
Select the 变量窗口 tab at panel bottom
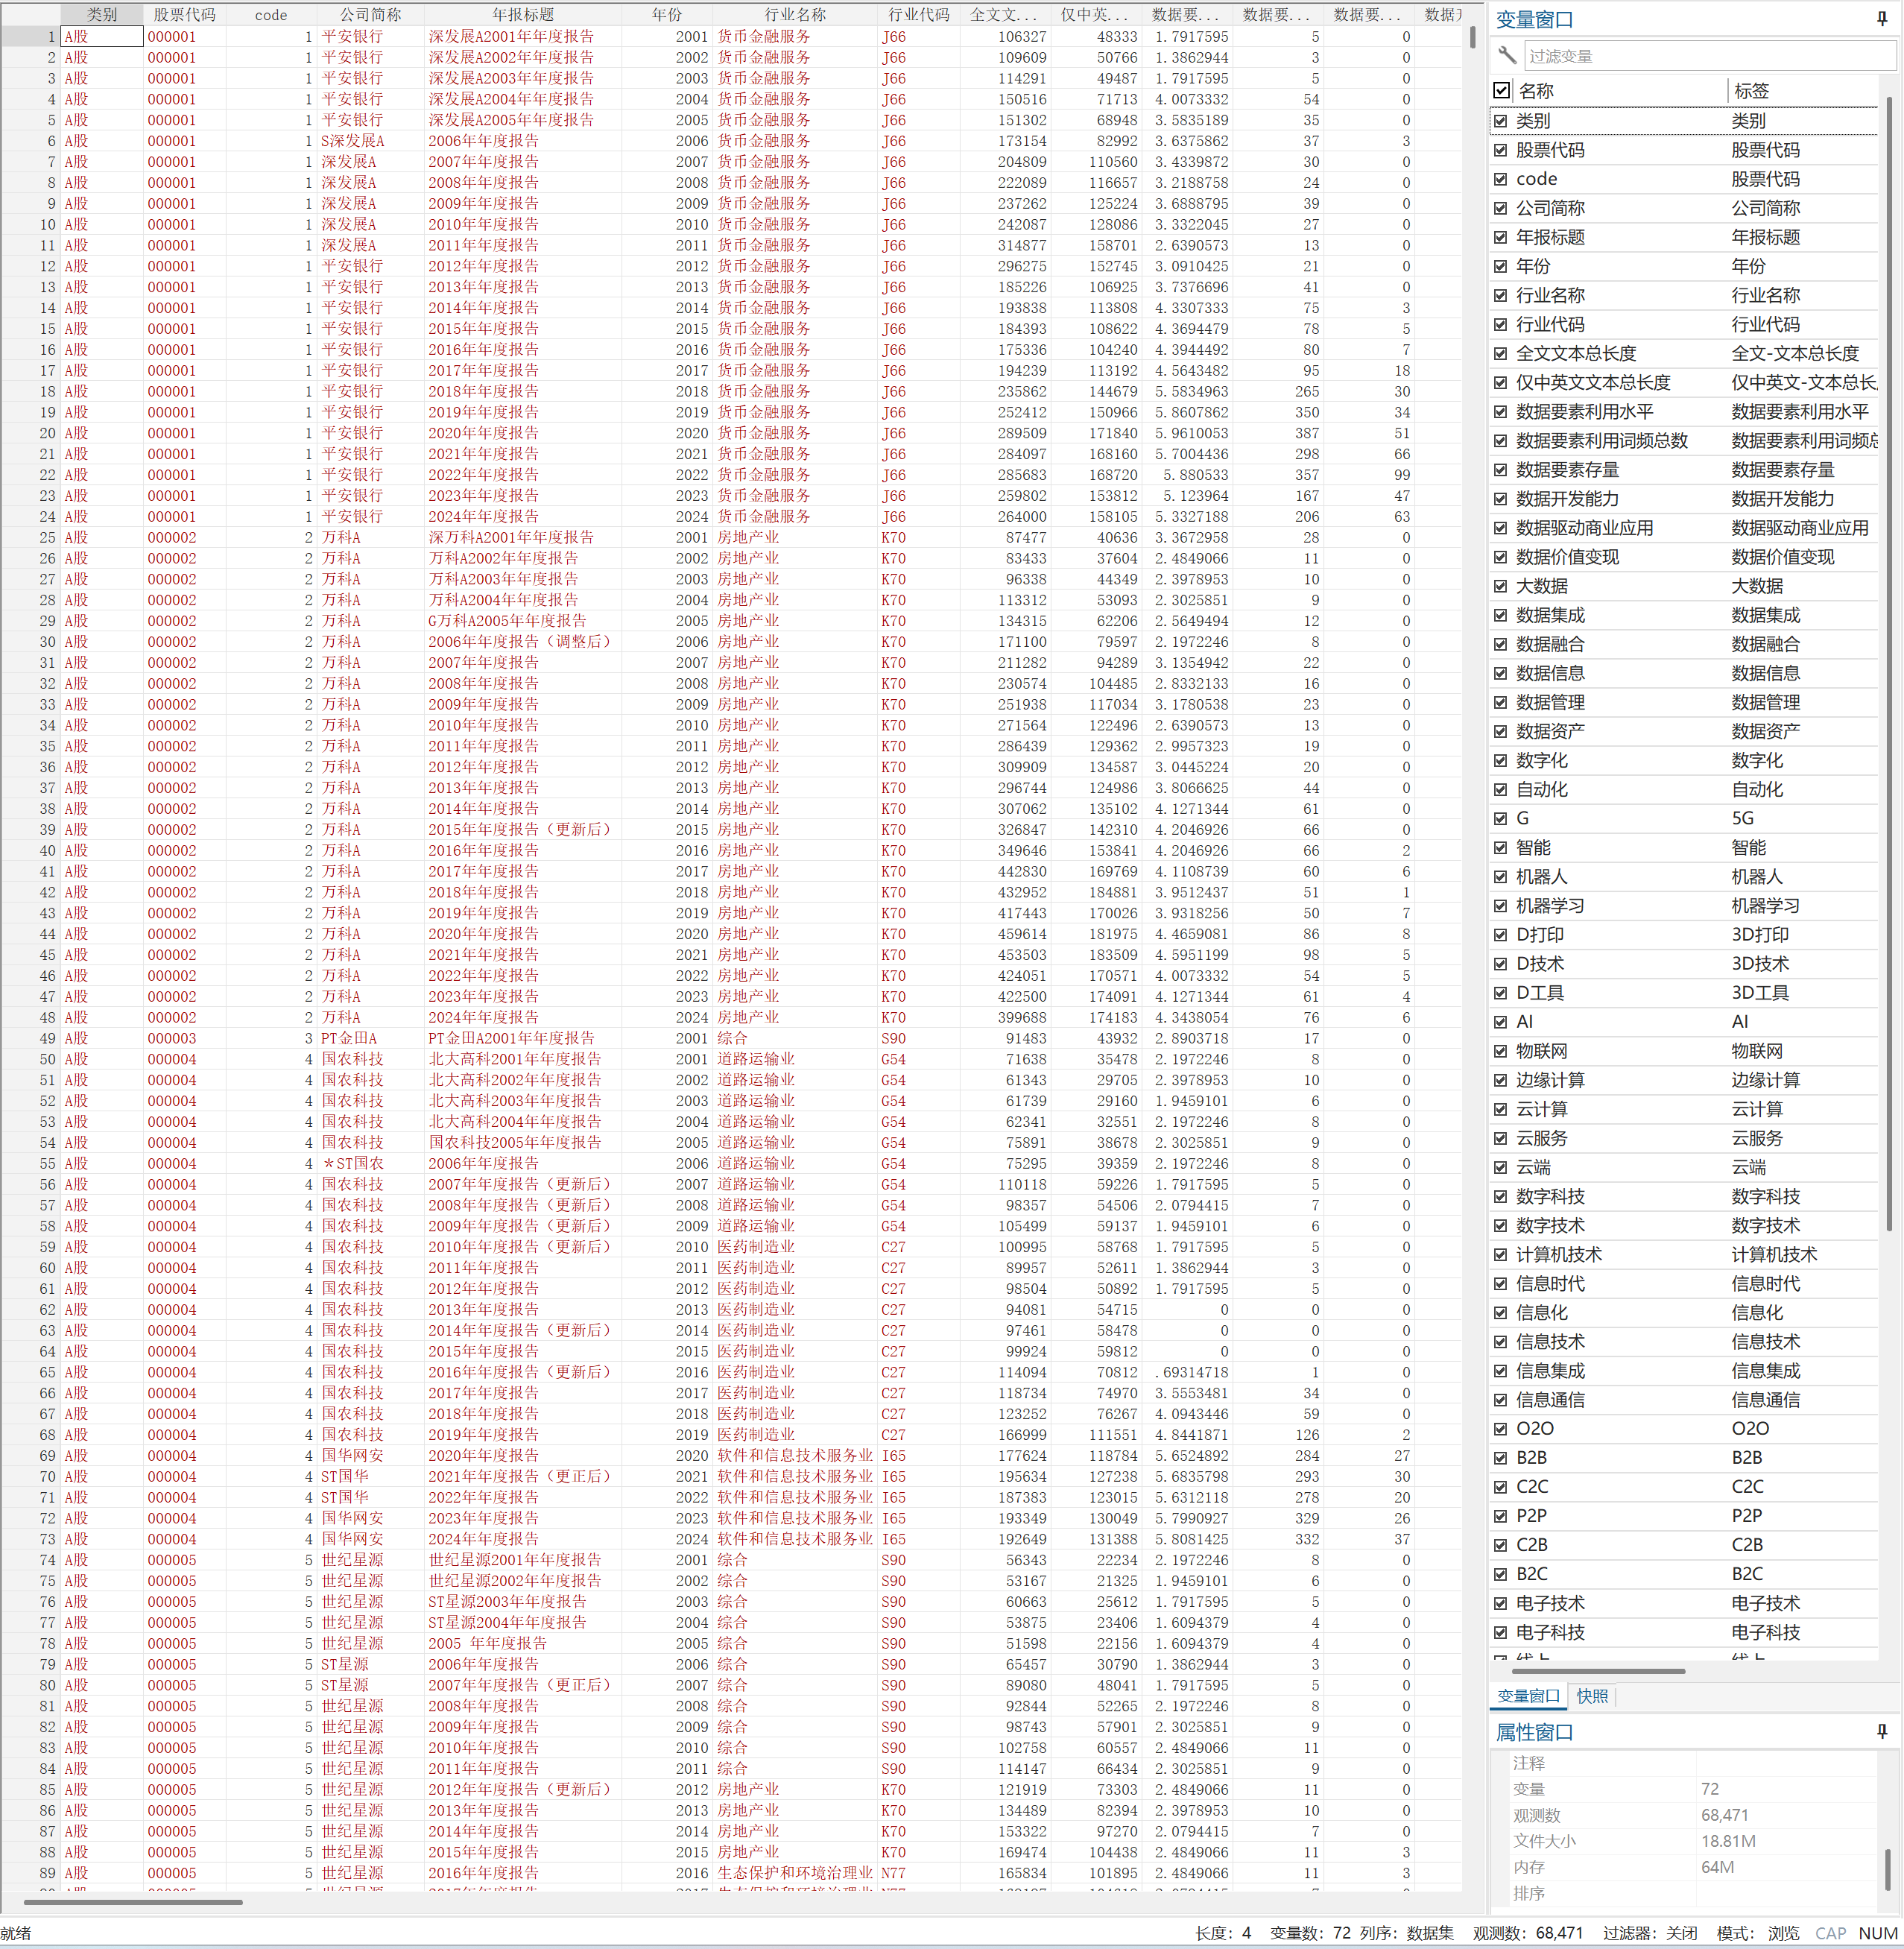point(1528,1695)
